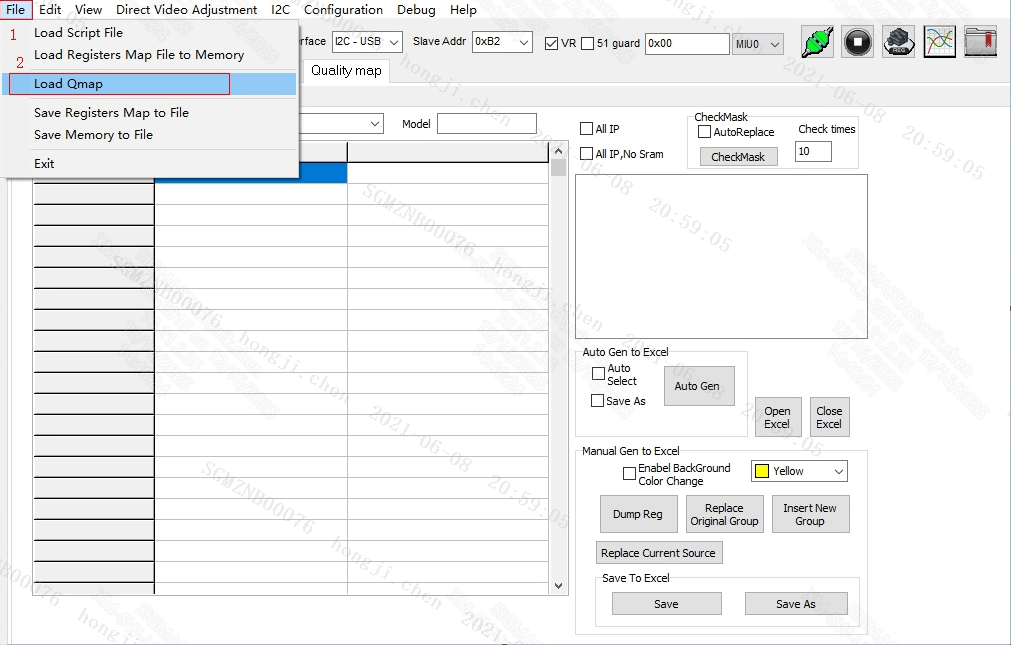Click the Auto Gen button
Screen dimensions: 1011x645
699,386
